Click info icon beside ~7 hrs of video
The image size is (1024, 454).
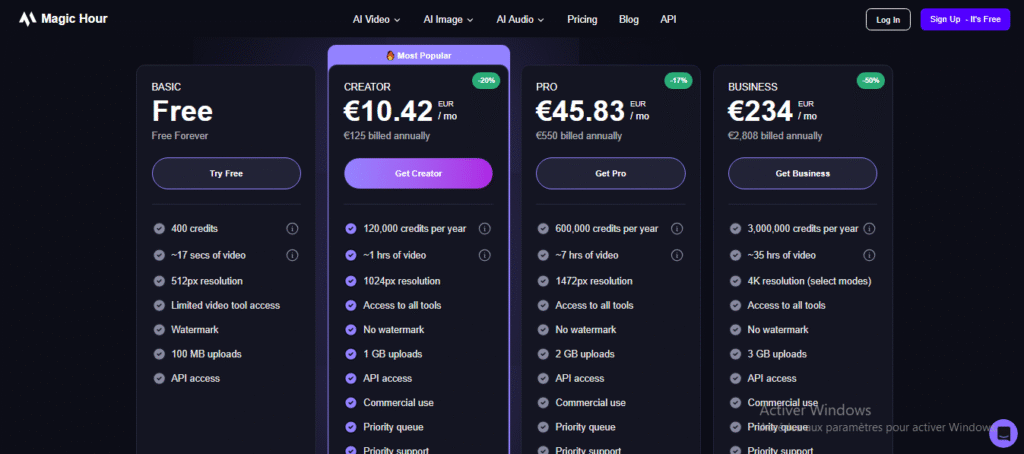[677, 255]
